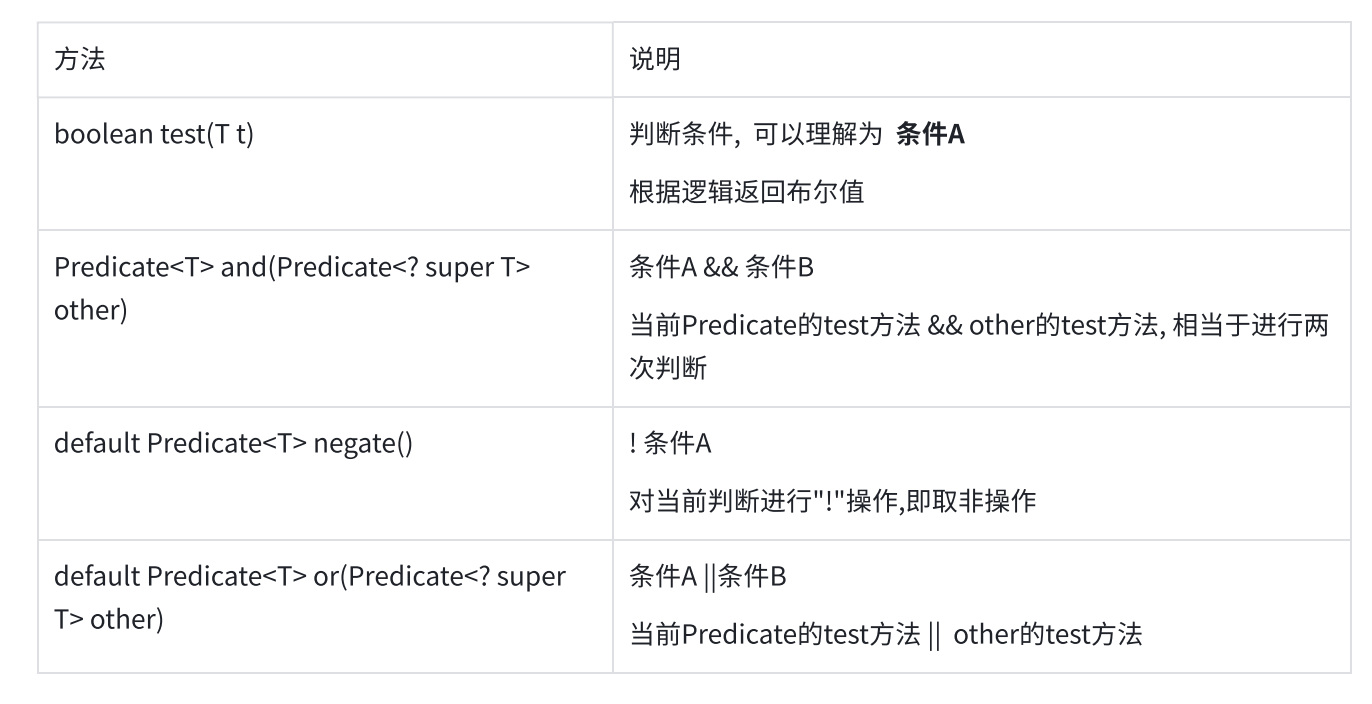Click the 即取非操作 description line

click(x=832, y=502)
